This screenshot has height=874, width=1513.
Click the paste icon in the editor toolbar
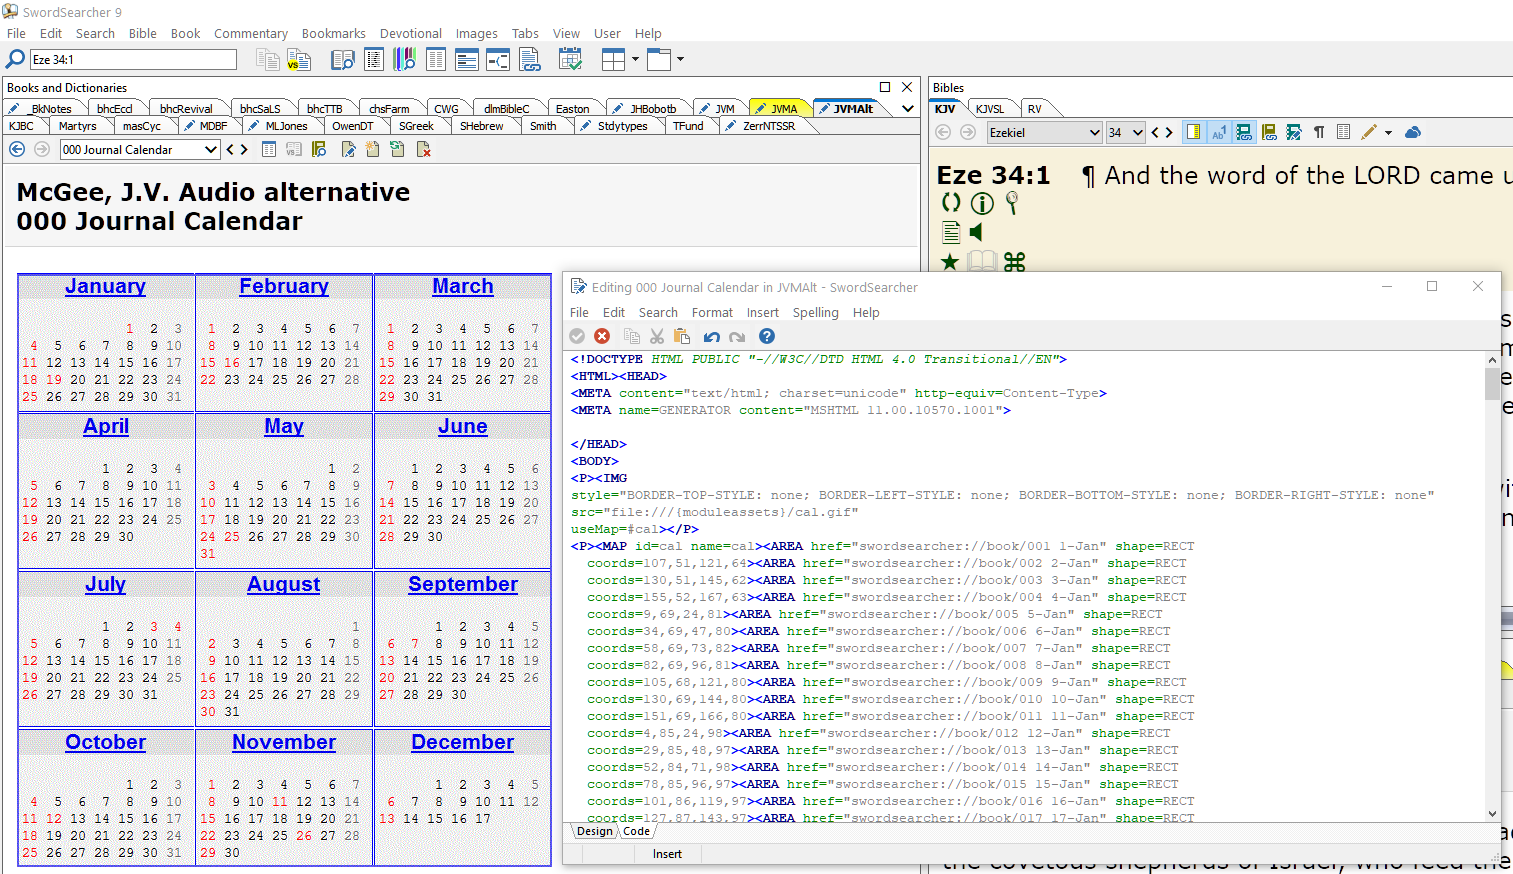682,336
